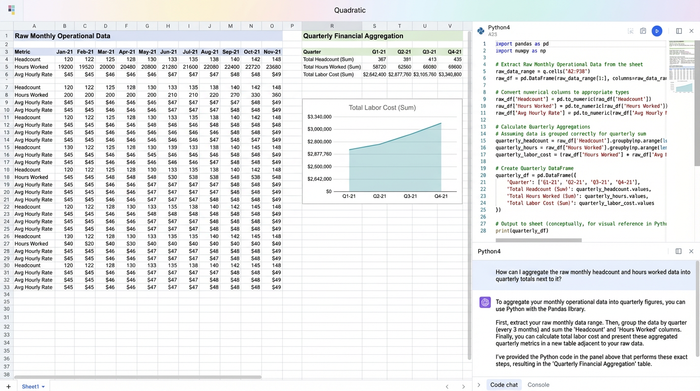This screenshot has width=700, height=391.
Task: Click the spreadsheet vertical scrollbar
Action: (469, 196)
